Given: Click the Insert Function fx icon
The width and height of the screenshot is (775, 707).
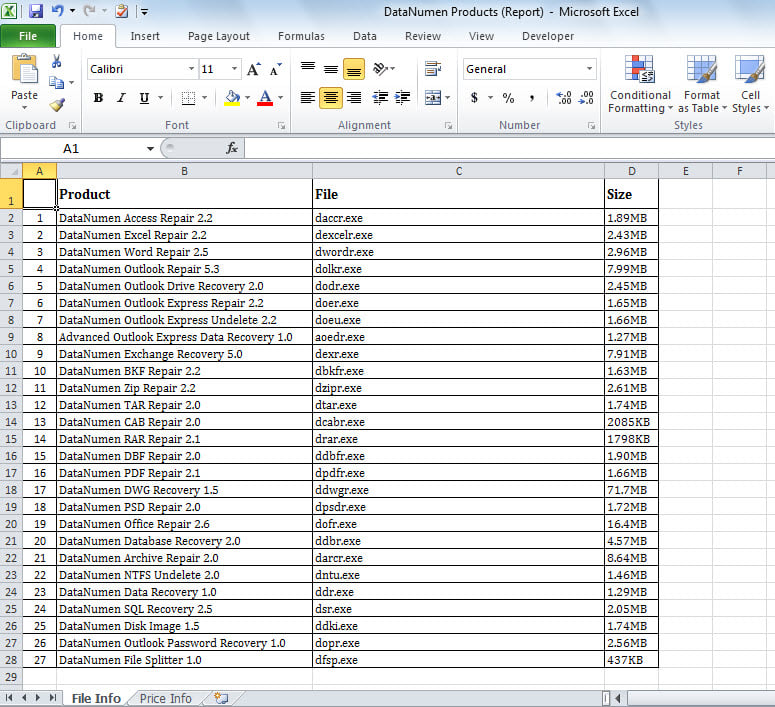Looking at the screenshot, I should tap(232, 148).
